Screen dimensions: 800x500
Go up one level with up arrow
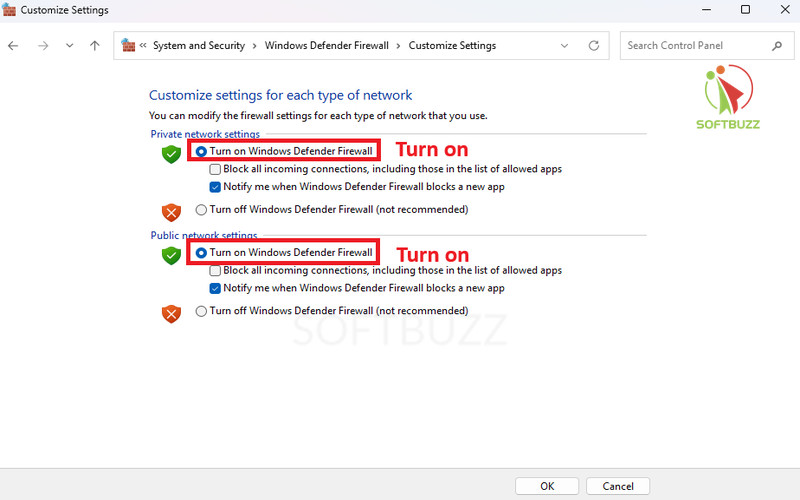coord(95,46)
